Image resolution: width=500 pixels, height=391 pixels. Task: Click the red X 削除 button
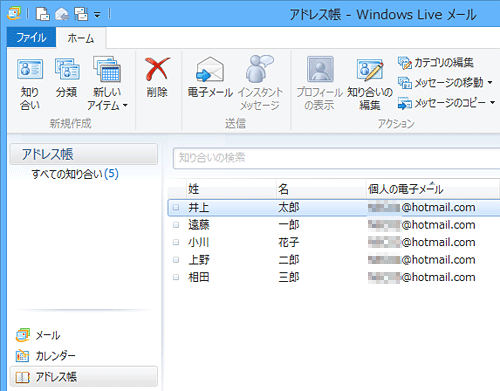157,77
